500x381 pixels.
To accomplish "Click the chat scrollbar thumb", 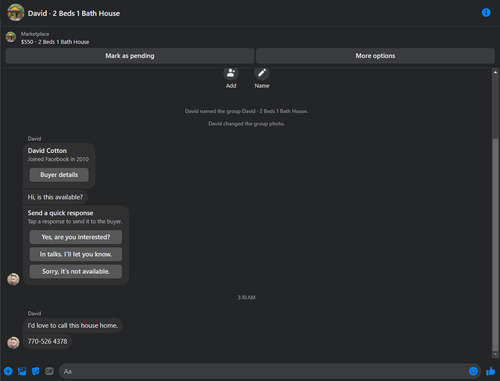I will 495,244.
